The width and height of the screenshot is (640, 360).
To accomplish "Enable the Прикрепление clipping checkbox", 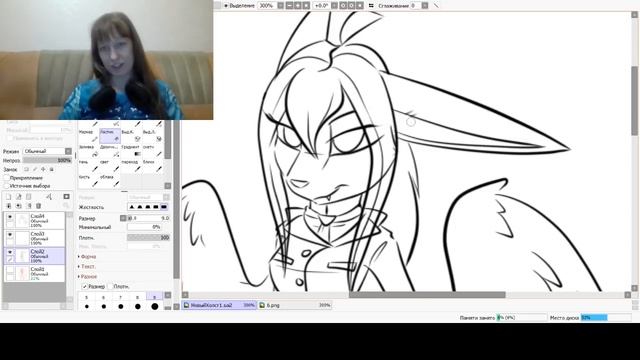I will 7,178.
